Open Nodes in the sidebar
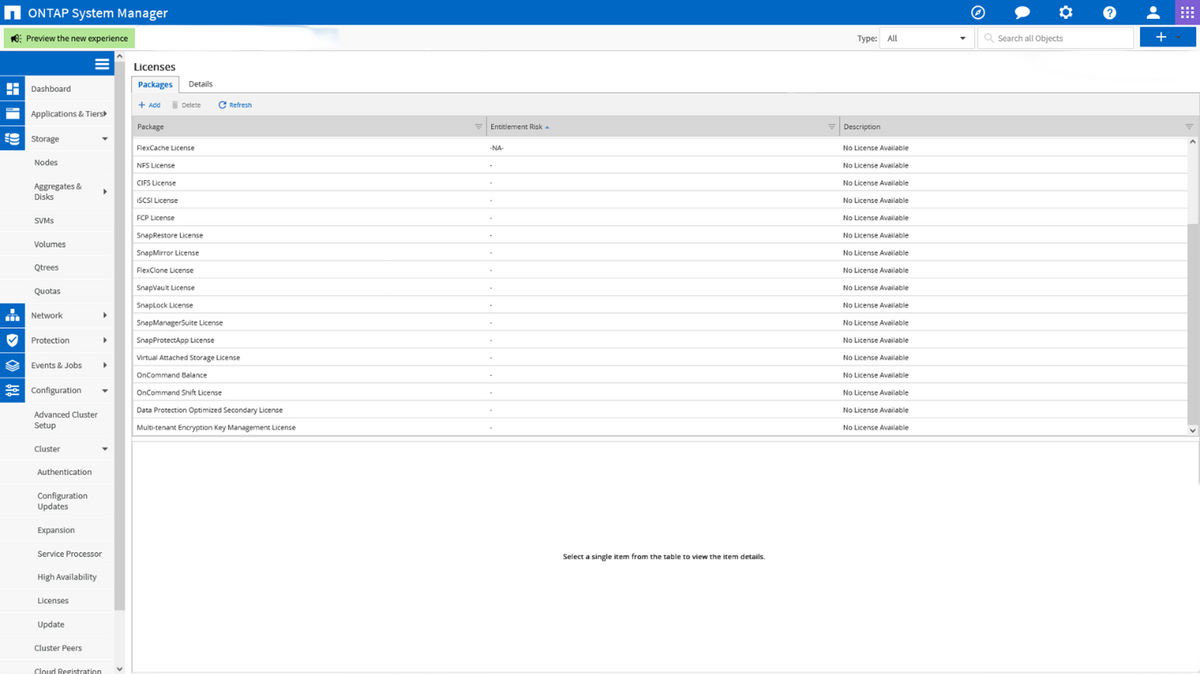1200x674 pixels. (x=46, y=162)
